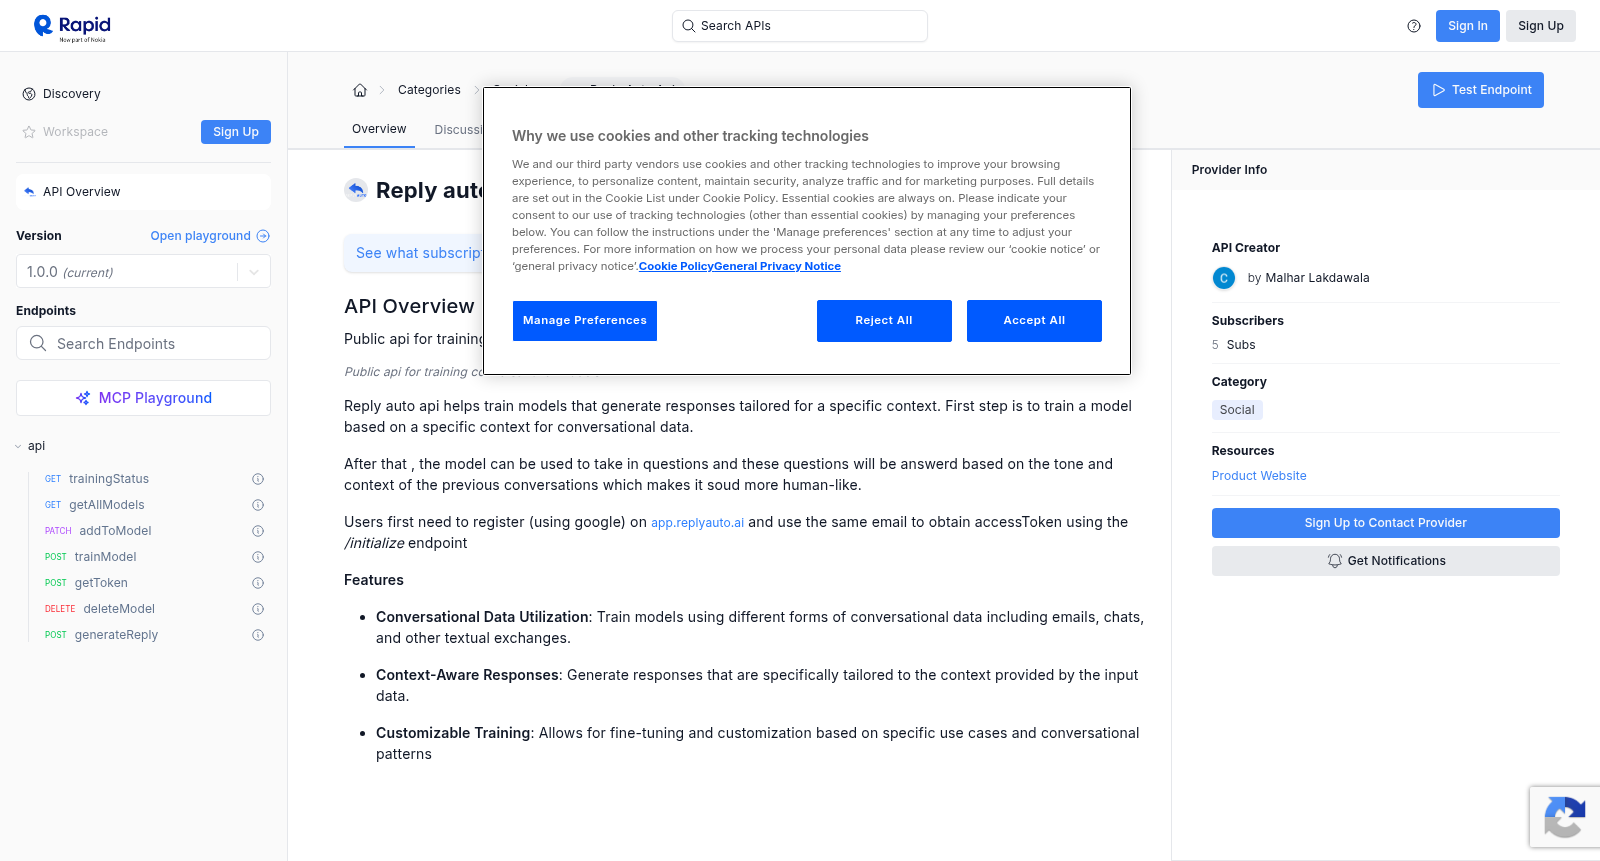Viewport: 1600px width, 861px height.
Task: Click the Open playground arrow icon
Action: (x=263, y=236)
